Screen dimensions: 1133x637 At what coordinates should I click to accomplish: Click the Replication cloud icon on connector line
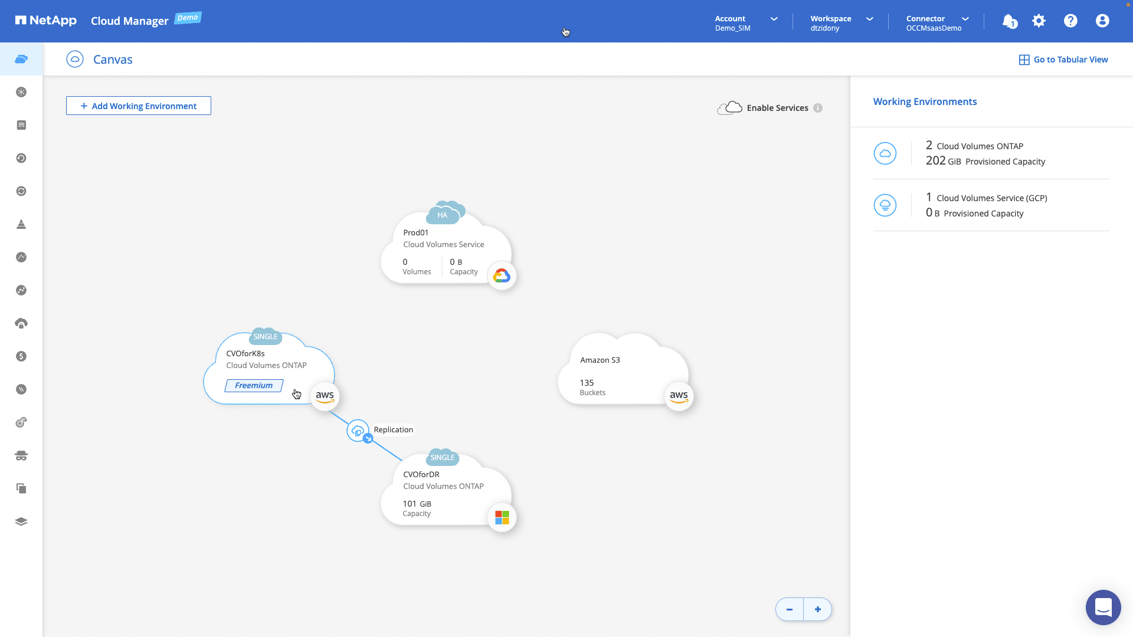coord(357,430)
